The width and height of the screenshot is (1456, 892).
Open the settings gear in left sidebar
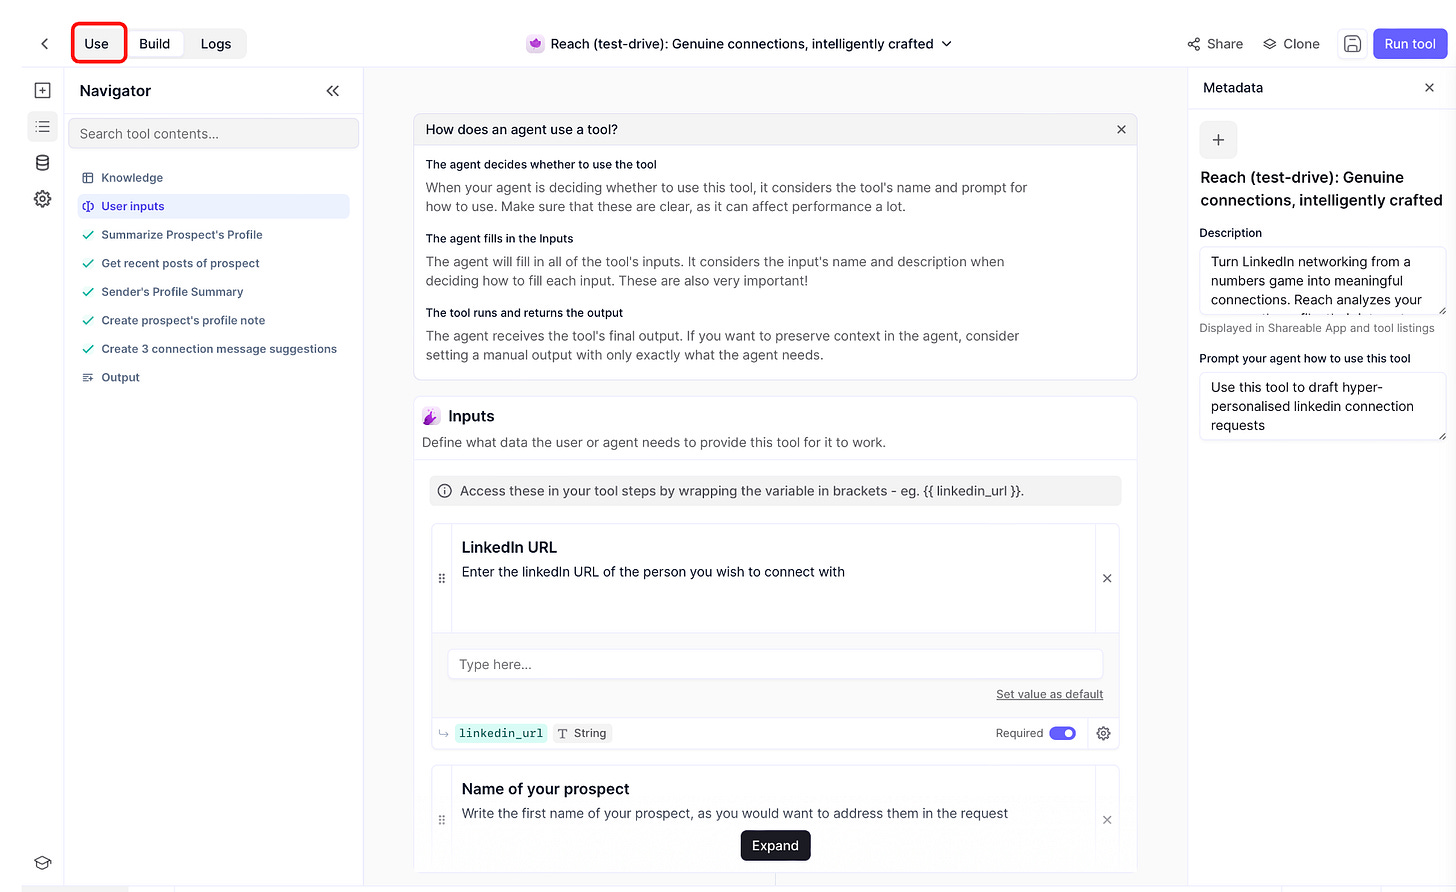click(x=42, y=199)
